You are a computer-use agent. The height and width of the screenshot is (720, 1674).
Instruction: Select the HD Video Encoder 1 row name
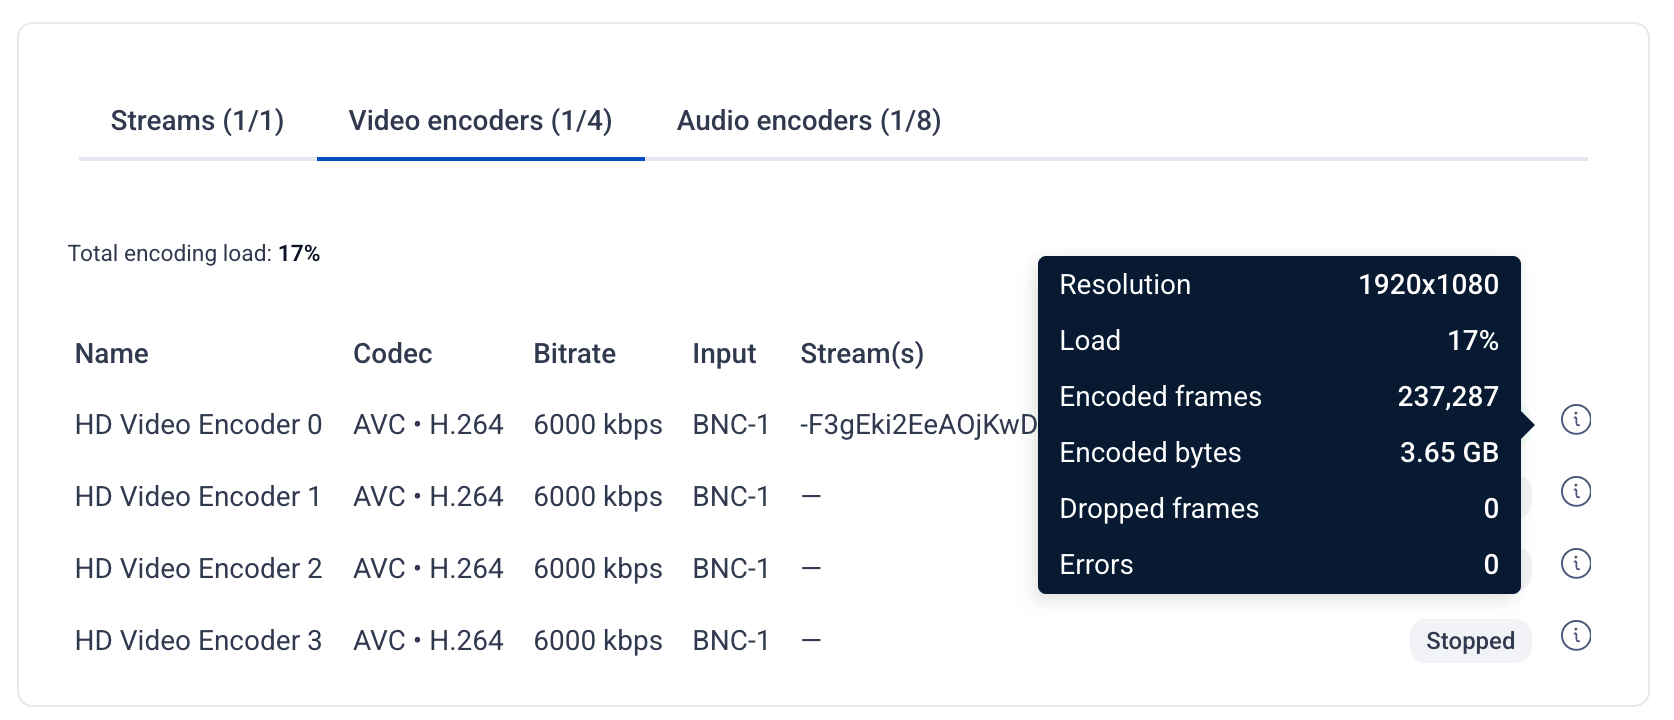[198, 497]
